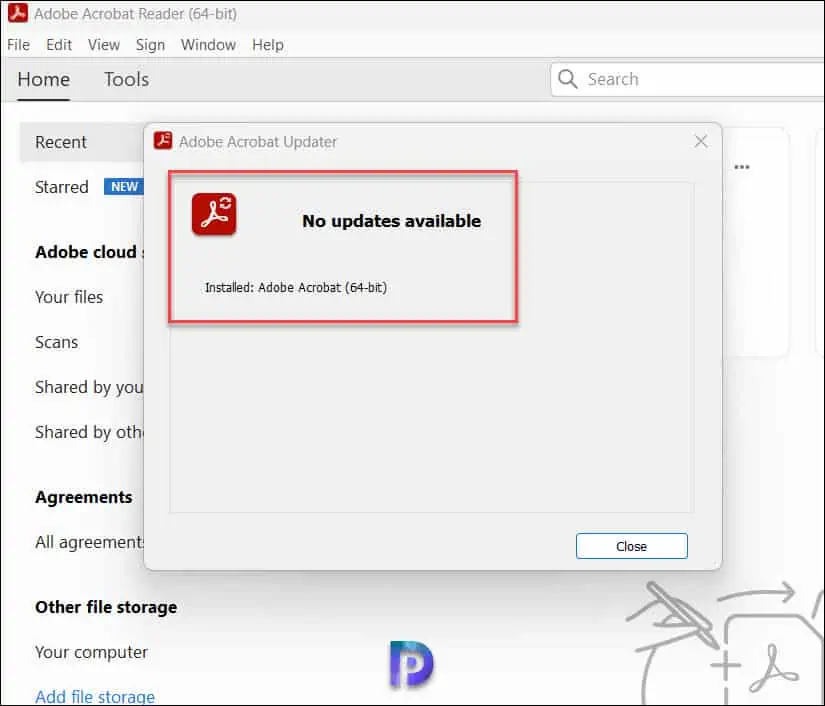Click the Other file storage heading

coord(106,607)
